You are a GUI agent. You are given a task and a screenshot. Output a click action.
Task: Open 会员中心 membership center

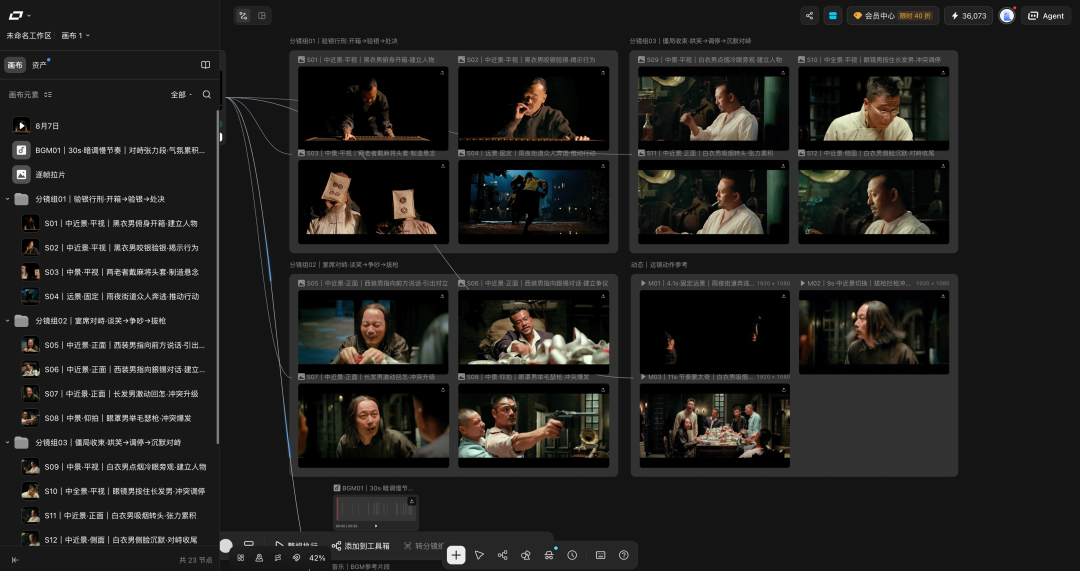893,15
